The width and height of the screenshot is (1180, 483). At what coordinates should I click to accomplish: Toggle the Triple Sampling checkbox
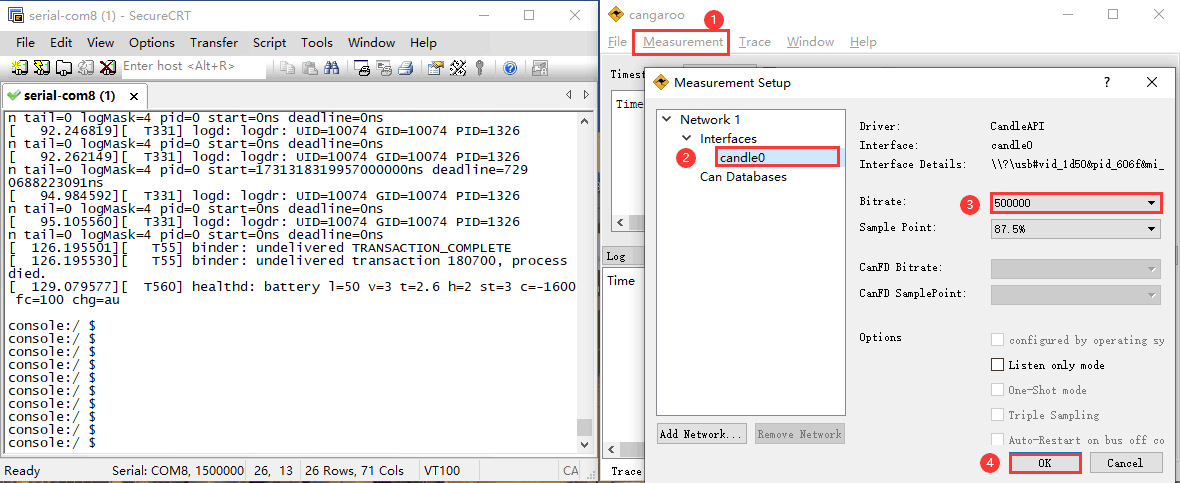(x=997, y=415)
